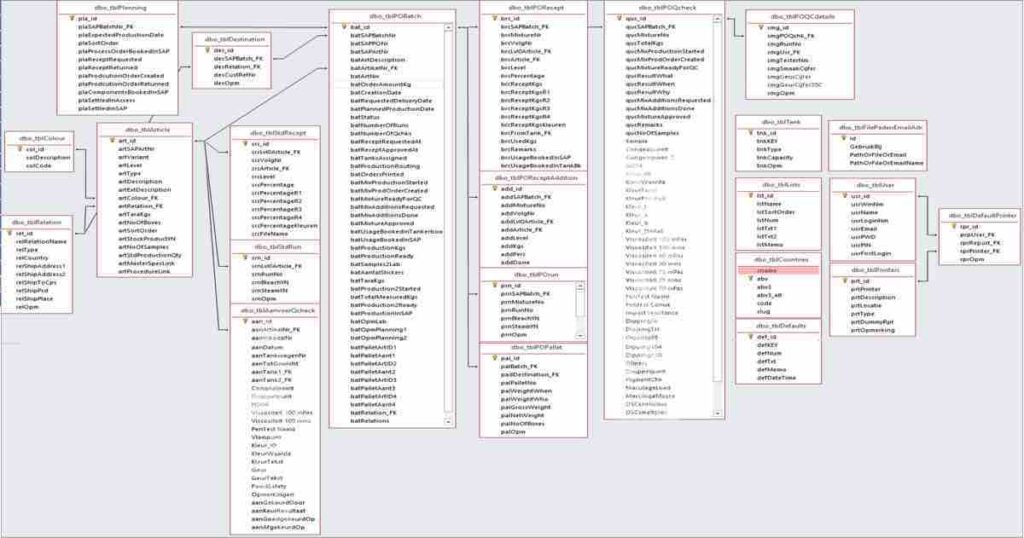The image size is (1024, 538).
Task: Click the key icon next to bat_id
Action: coord(342,26)
